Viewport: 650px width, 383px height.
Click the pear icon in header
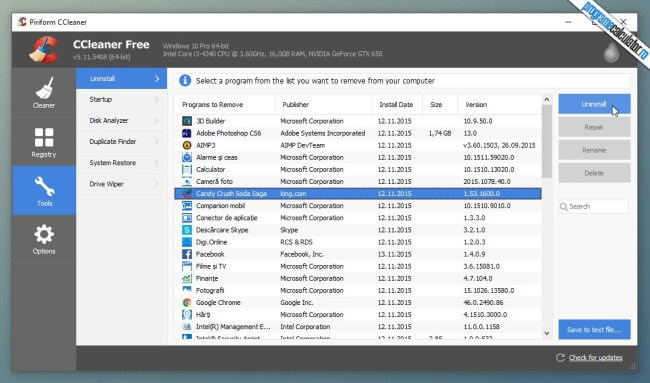point(611,52)
